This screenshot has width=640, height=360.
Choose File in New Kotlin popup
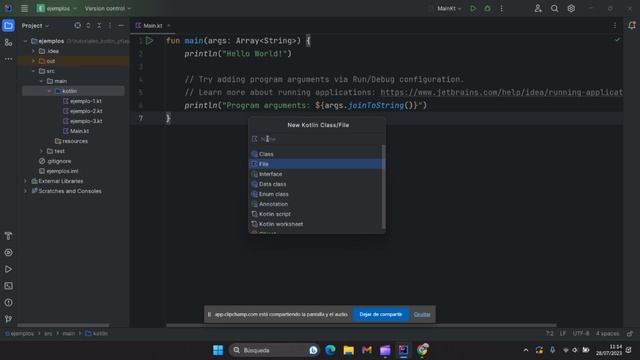pos(316,164)
